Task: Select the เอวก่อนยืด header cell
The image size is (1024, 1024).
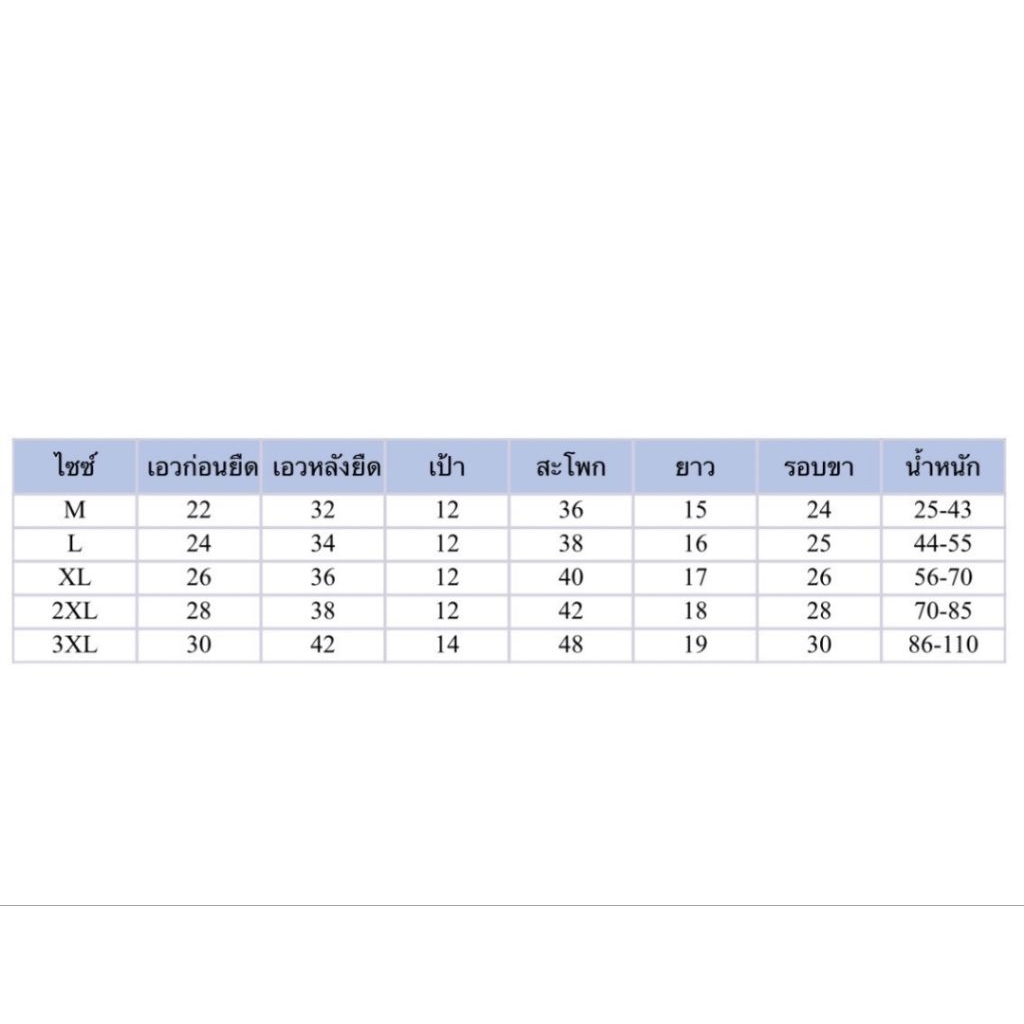Action: [199, 467]
